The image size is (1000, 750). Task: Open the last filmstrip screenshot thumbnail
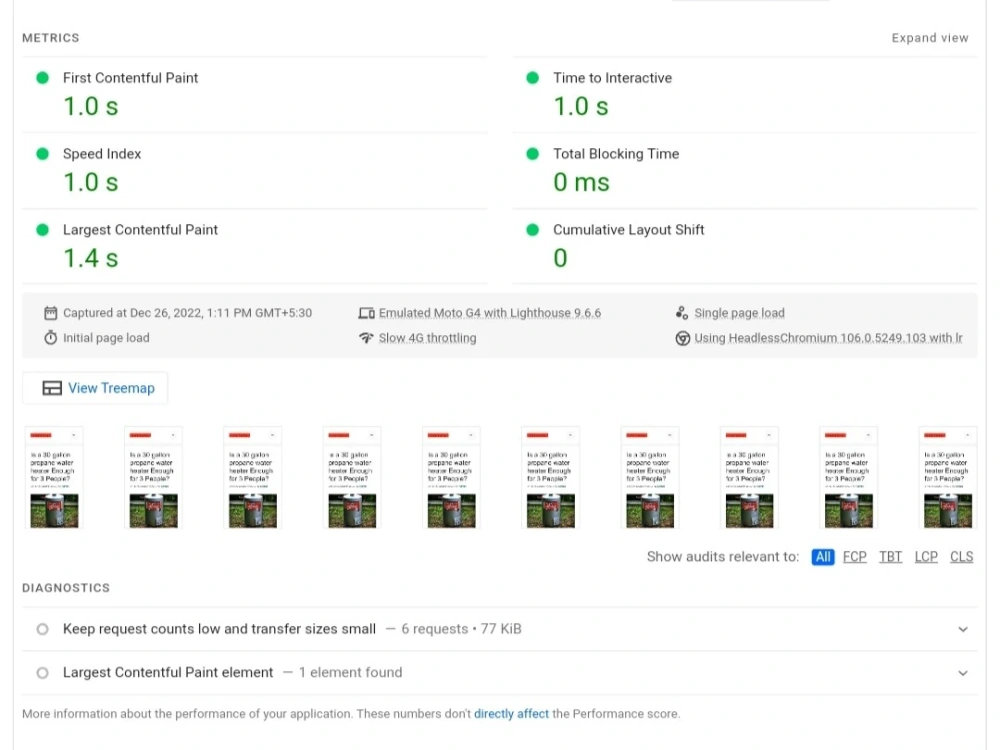click(948, 478)
